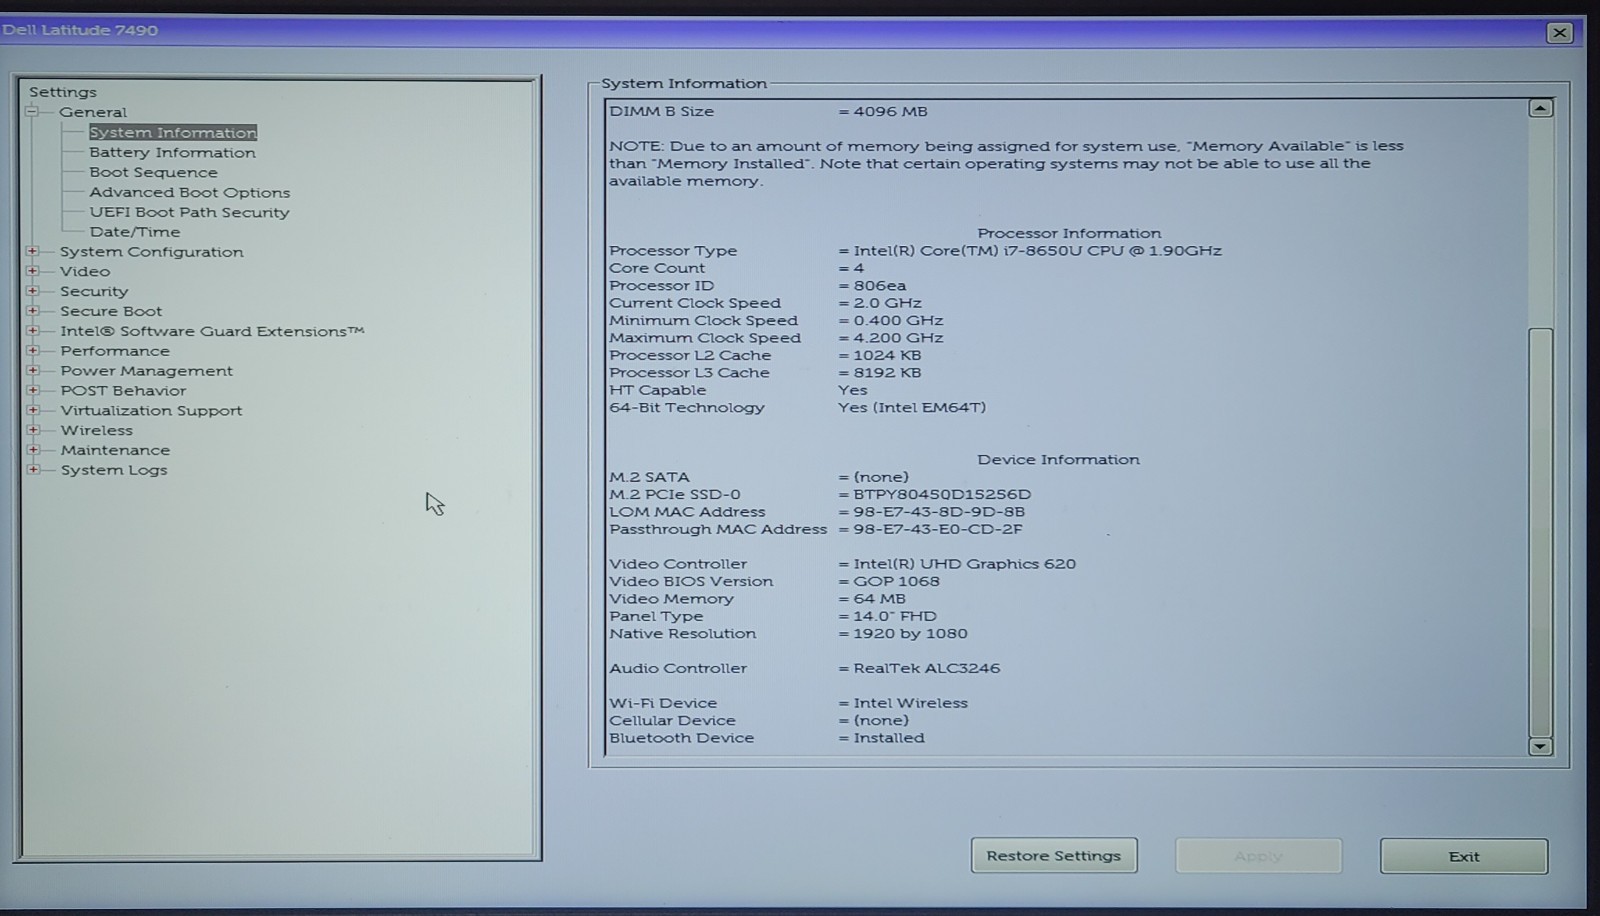Click the Minimum Clock Speed value 0.400 GHz
1600x916 pixels.
tap(898, 321)
